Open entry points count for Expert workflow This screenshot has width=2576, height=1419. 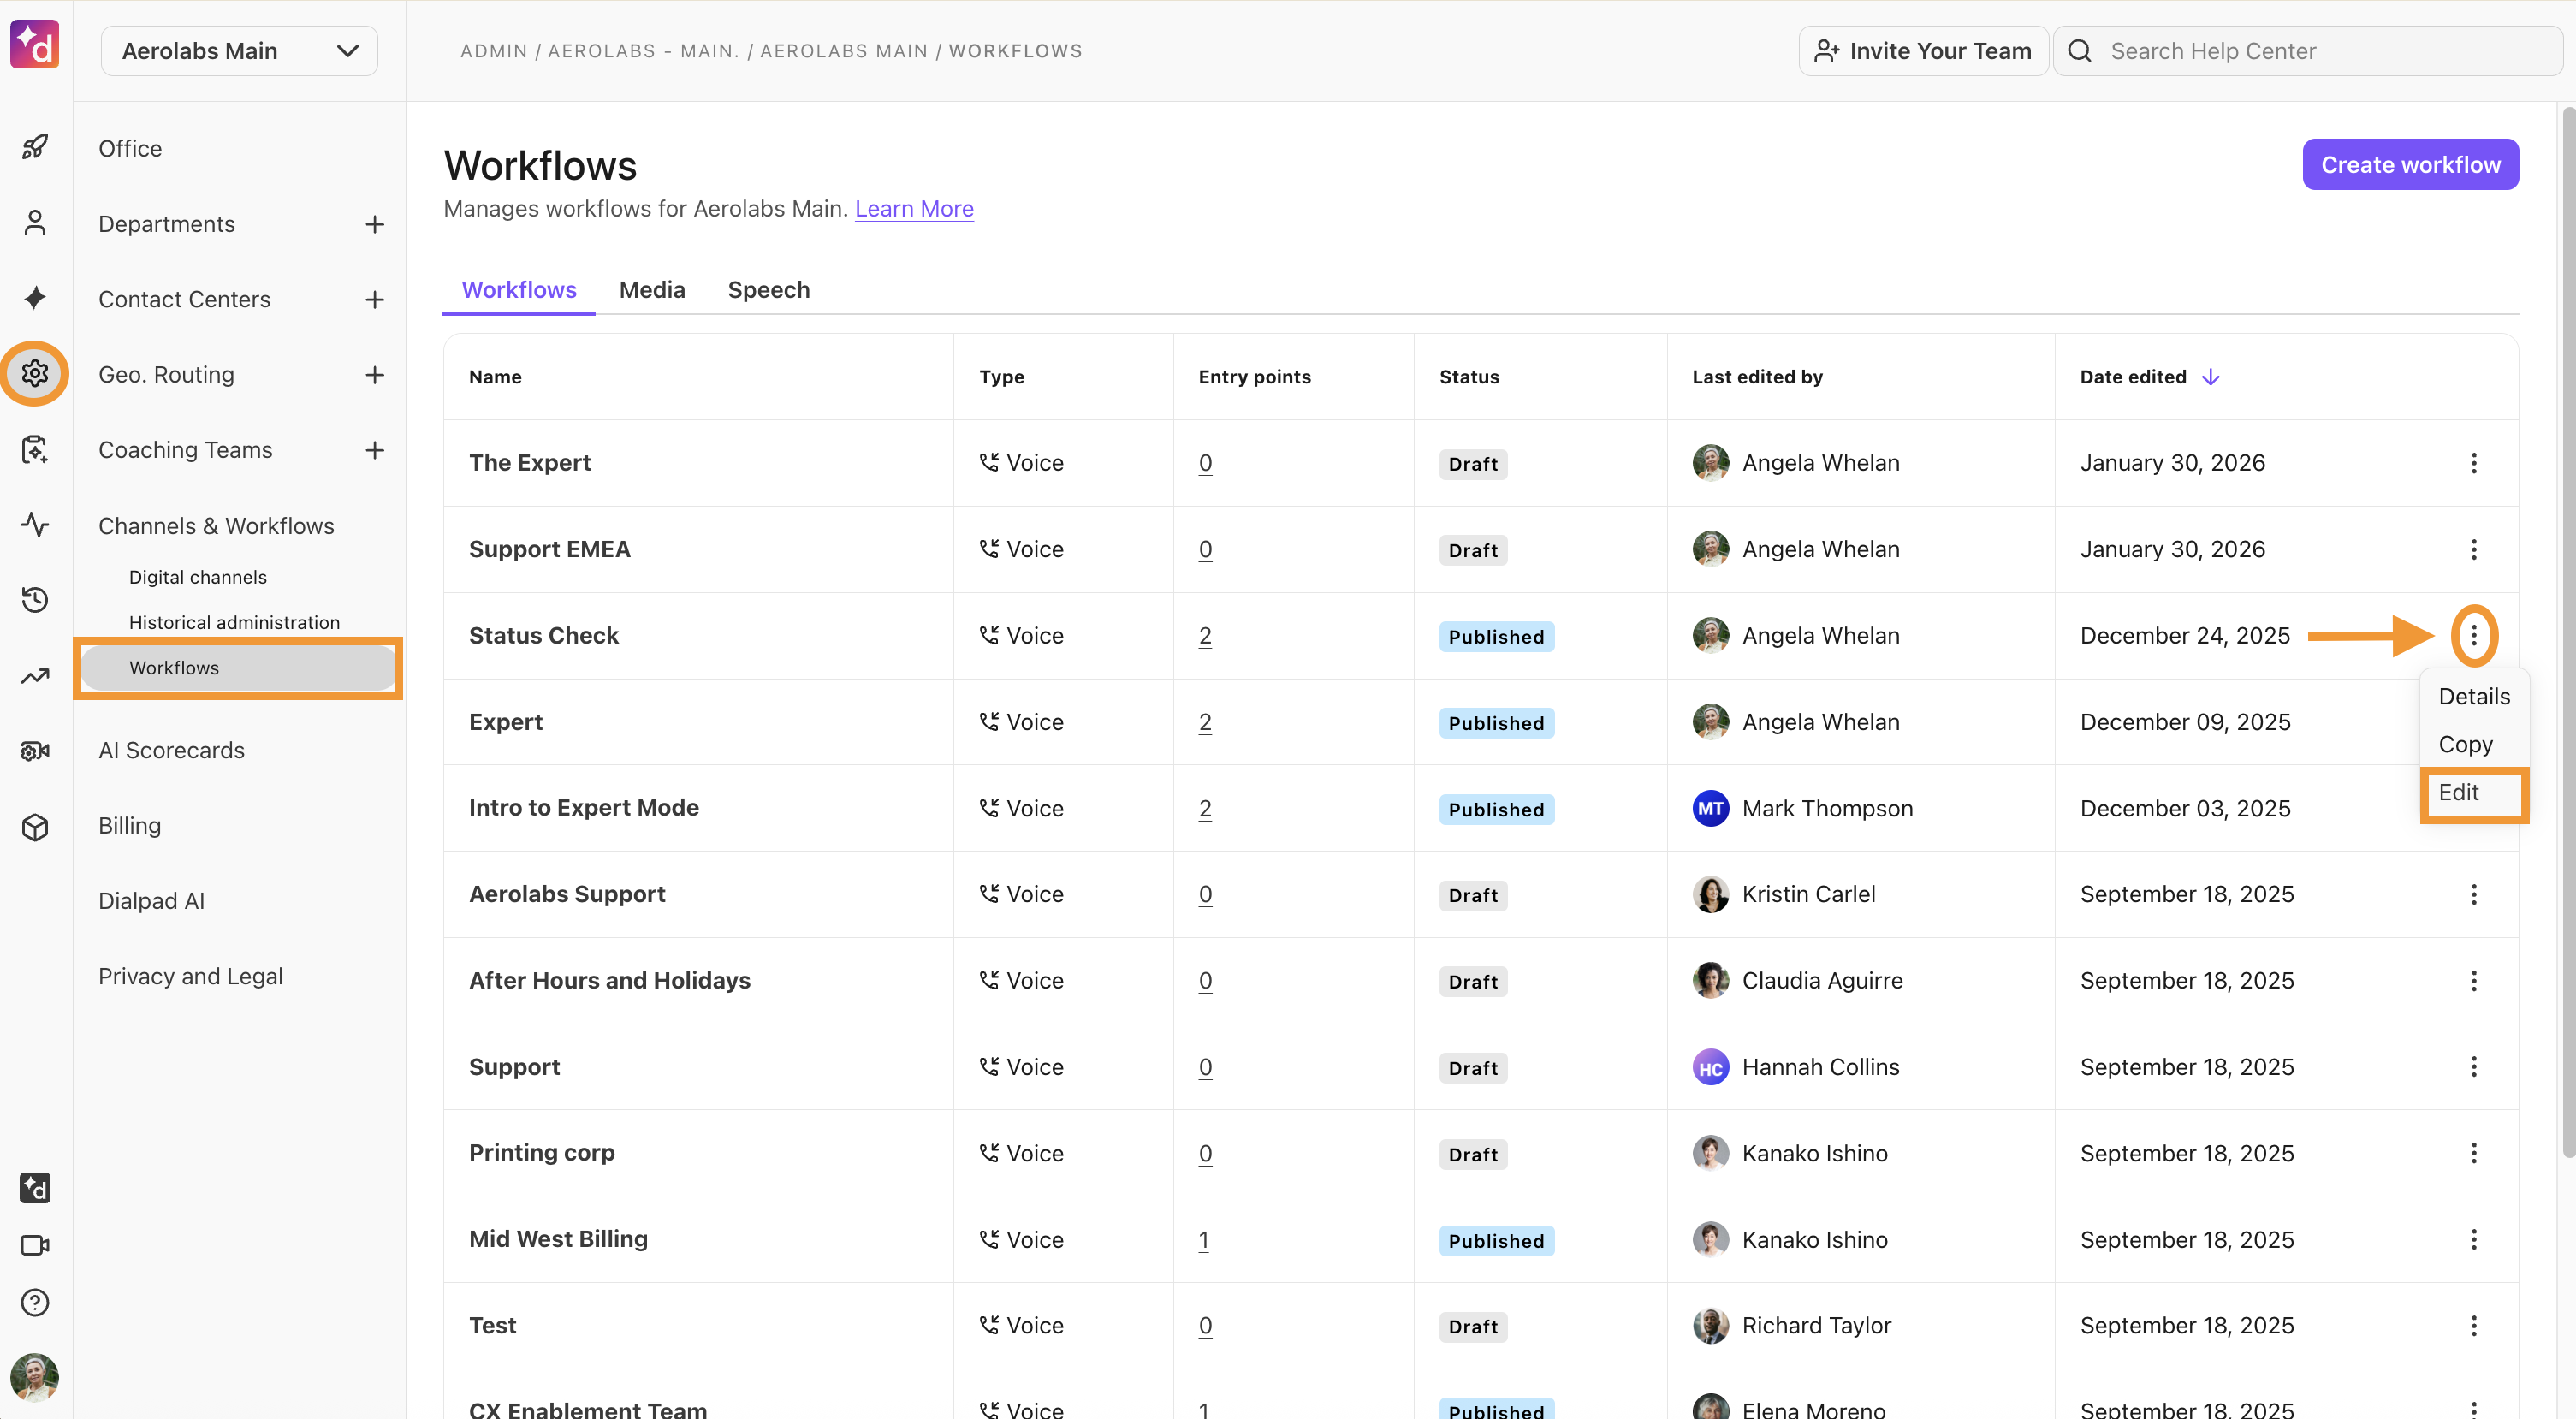pos(1205,722)
